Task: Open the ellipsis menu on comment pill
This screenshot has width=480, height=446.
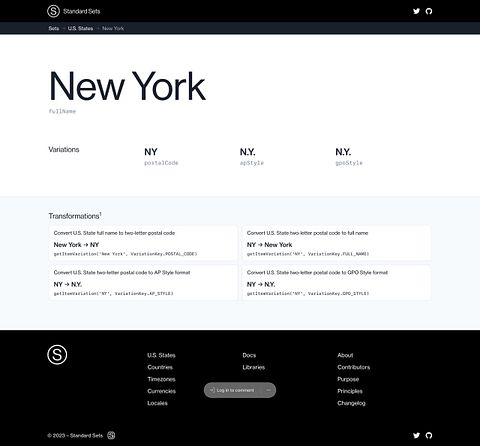Action: click(268, 390)
